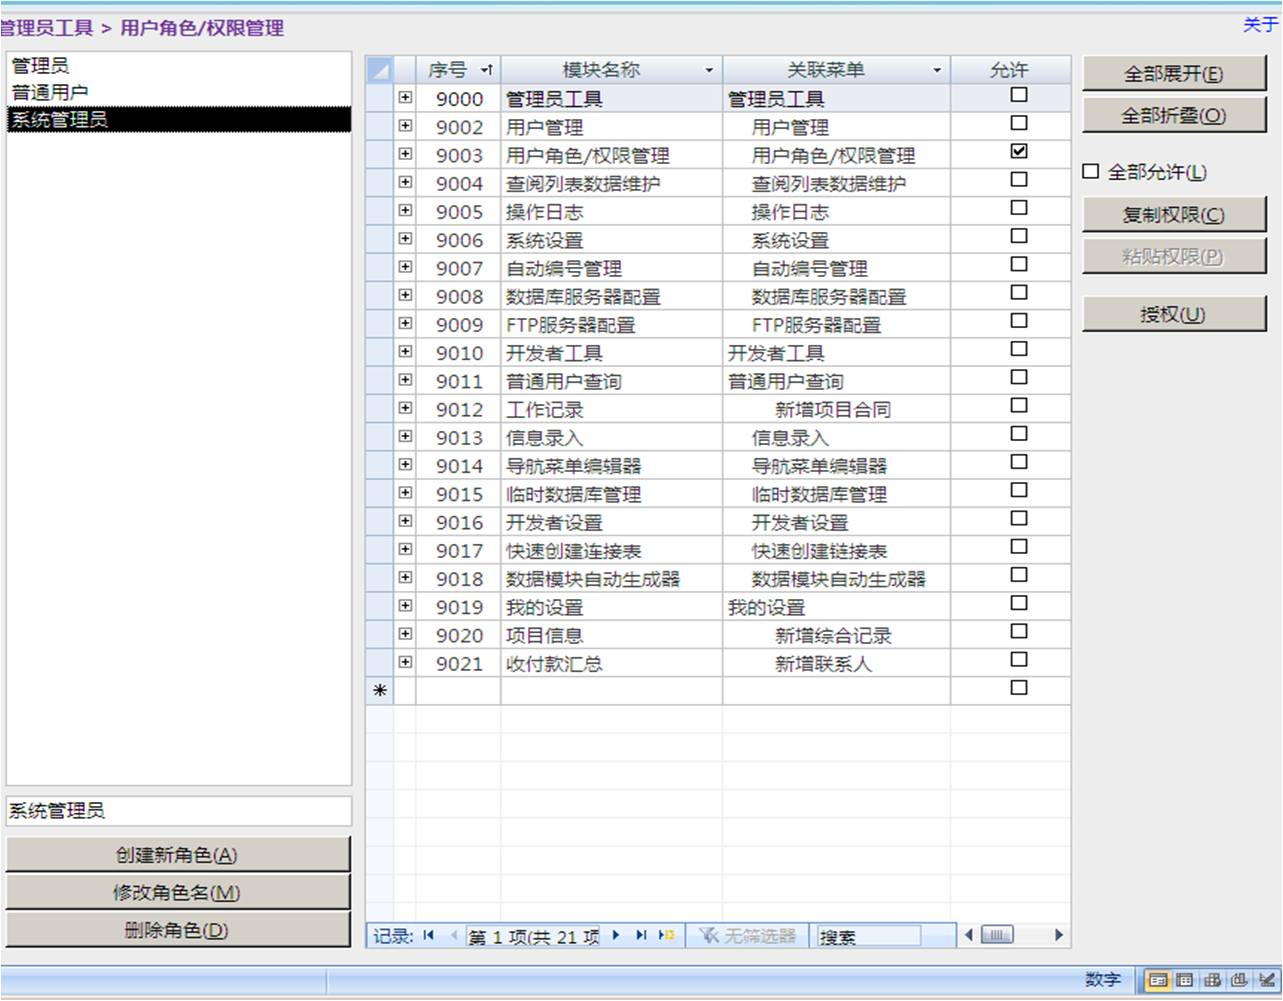Click the horizontal scrollbar right arrow

coord(1058,936)
